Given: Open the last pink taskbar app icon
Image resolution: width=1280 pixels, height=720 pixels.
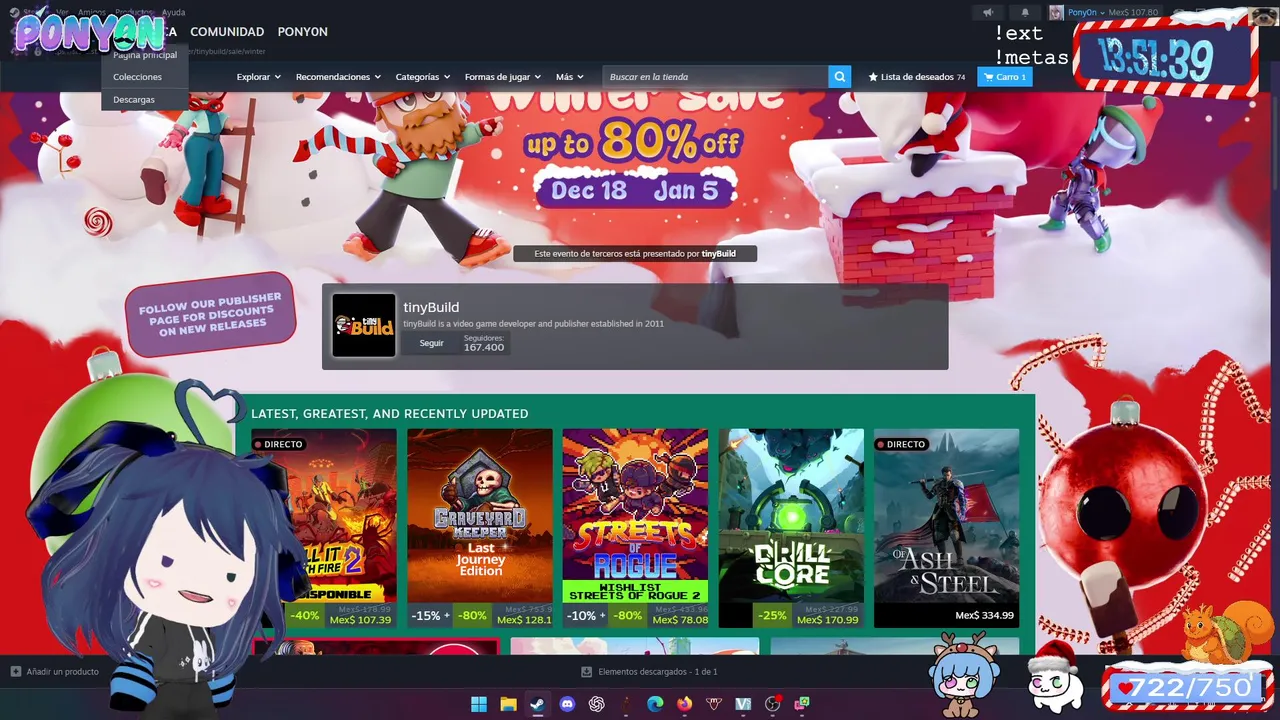Looking at the screenshot, I should pyautogui.click(x=802, y=704).
